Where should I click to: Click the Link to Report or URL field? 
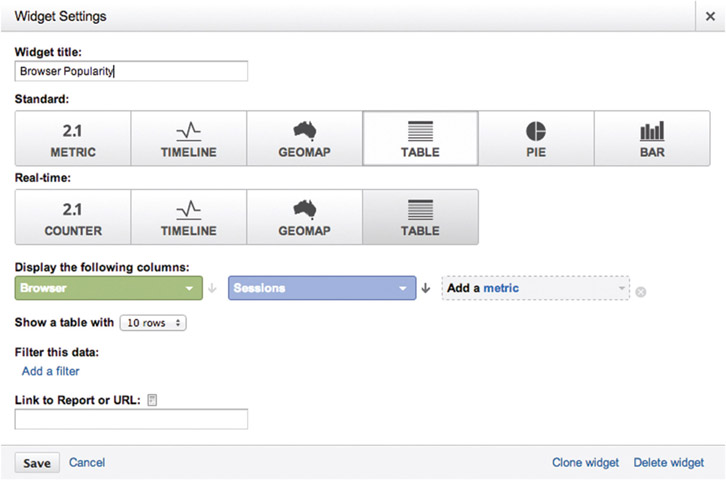(131, 419)
